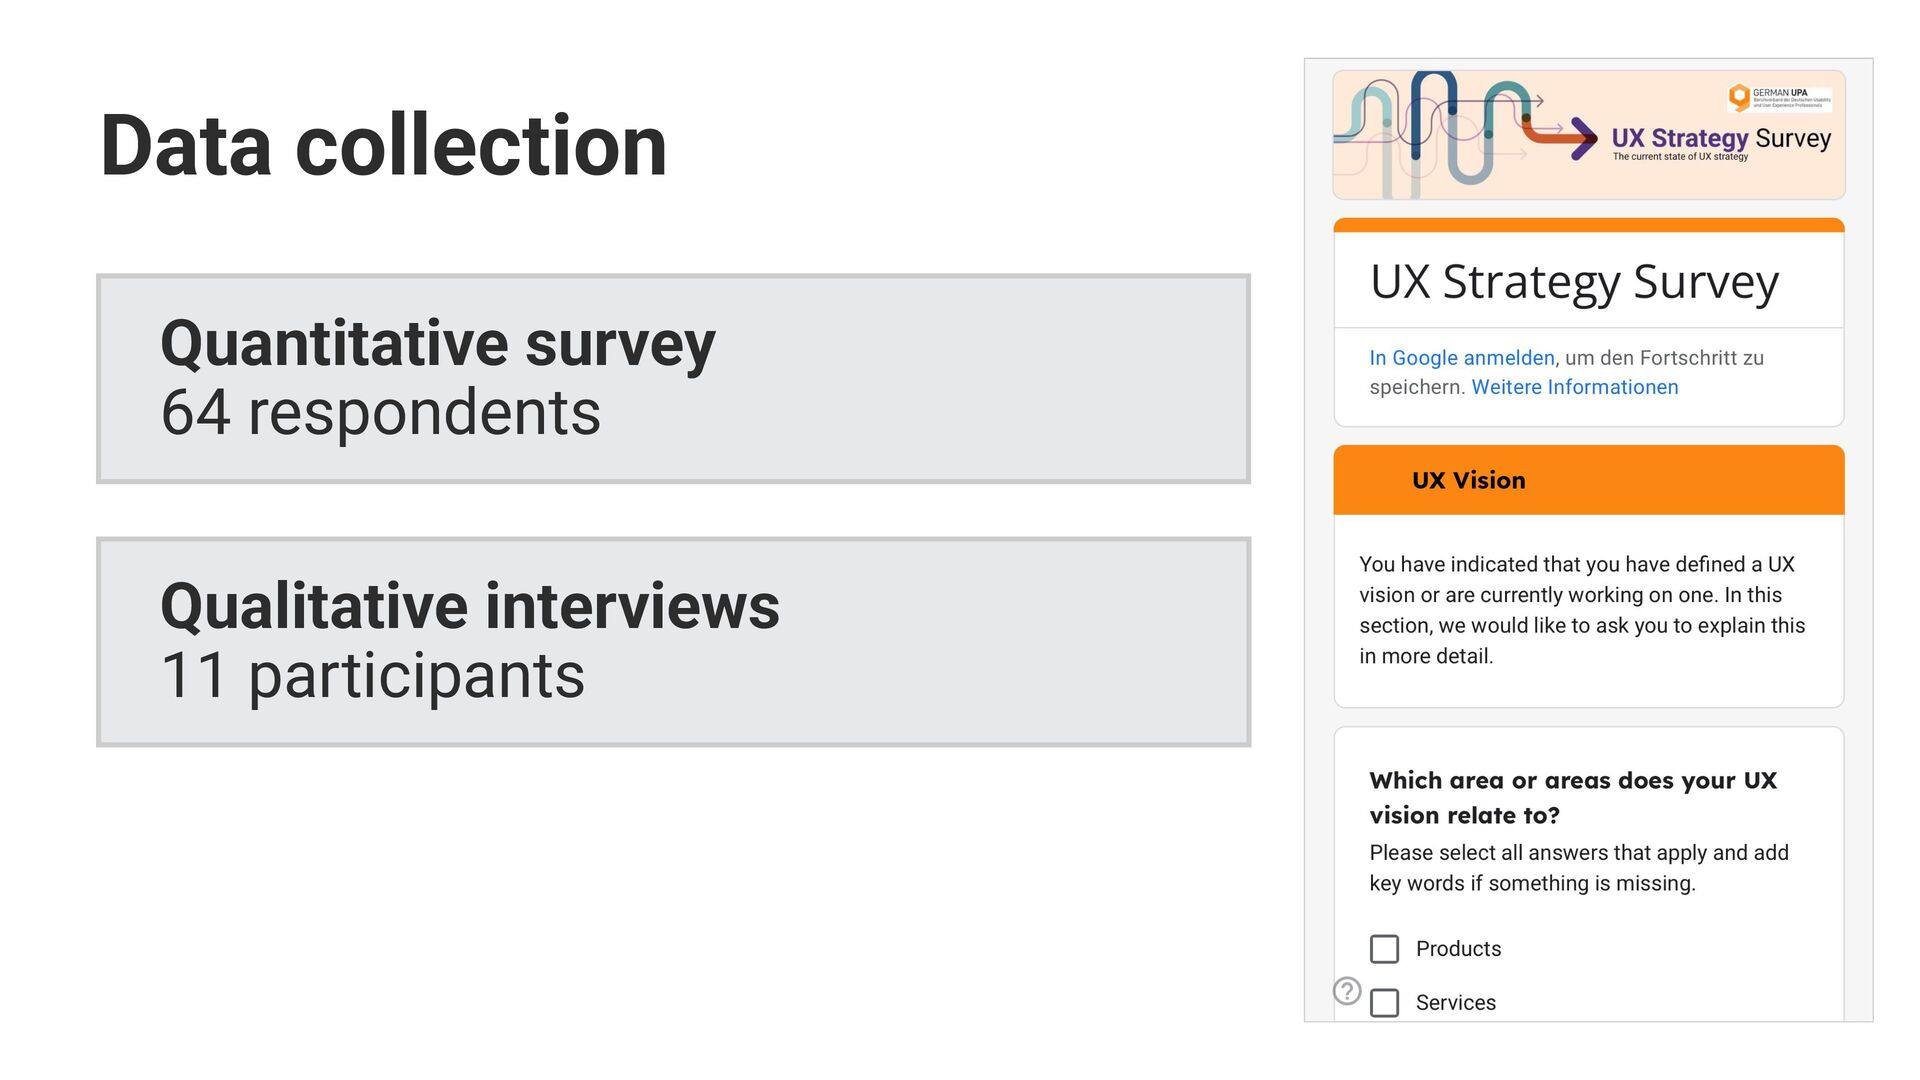The width and height of the screenshot is (1920, 1080).
Task: Select the 'You have indicated' description paragraph
Action: pos(1581,610)
